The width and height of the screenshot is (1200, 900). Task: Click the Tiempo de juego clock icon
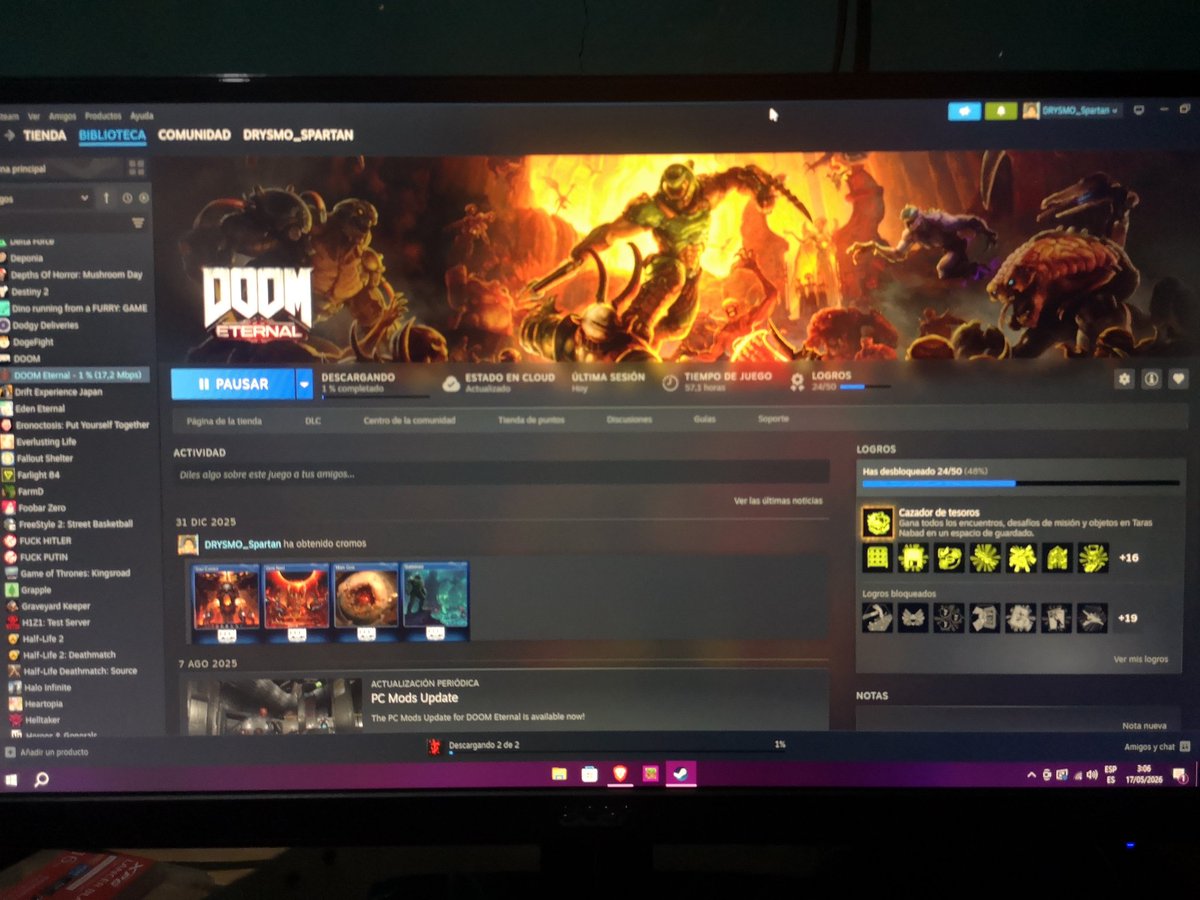(x=670, y=382)
